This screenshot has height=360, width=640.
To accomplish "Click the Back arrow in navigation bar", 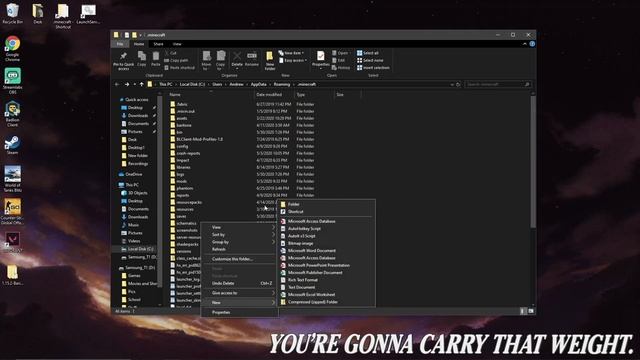I will (117, 84).
